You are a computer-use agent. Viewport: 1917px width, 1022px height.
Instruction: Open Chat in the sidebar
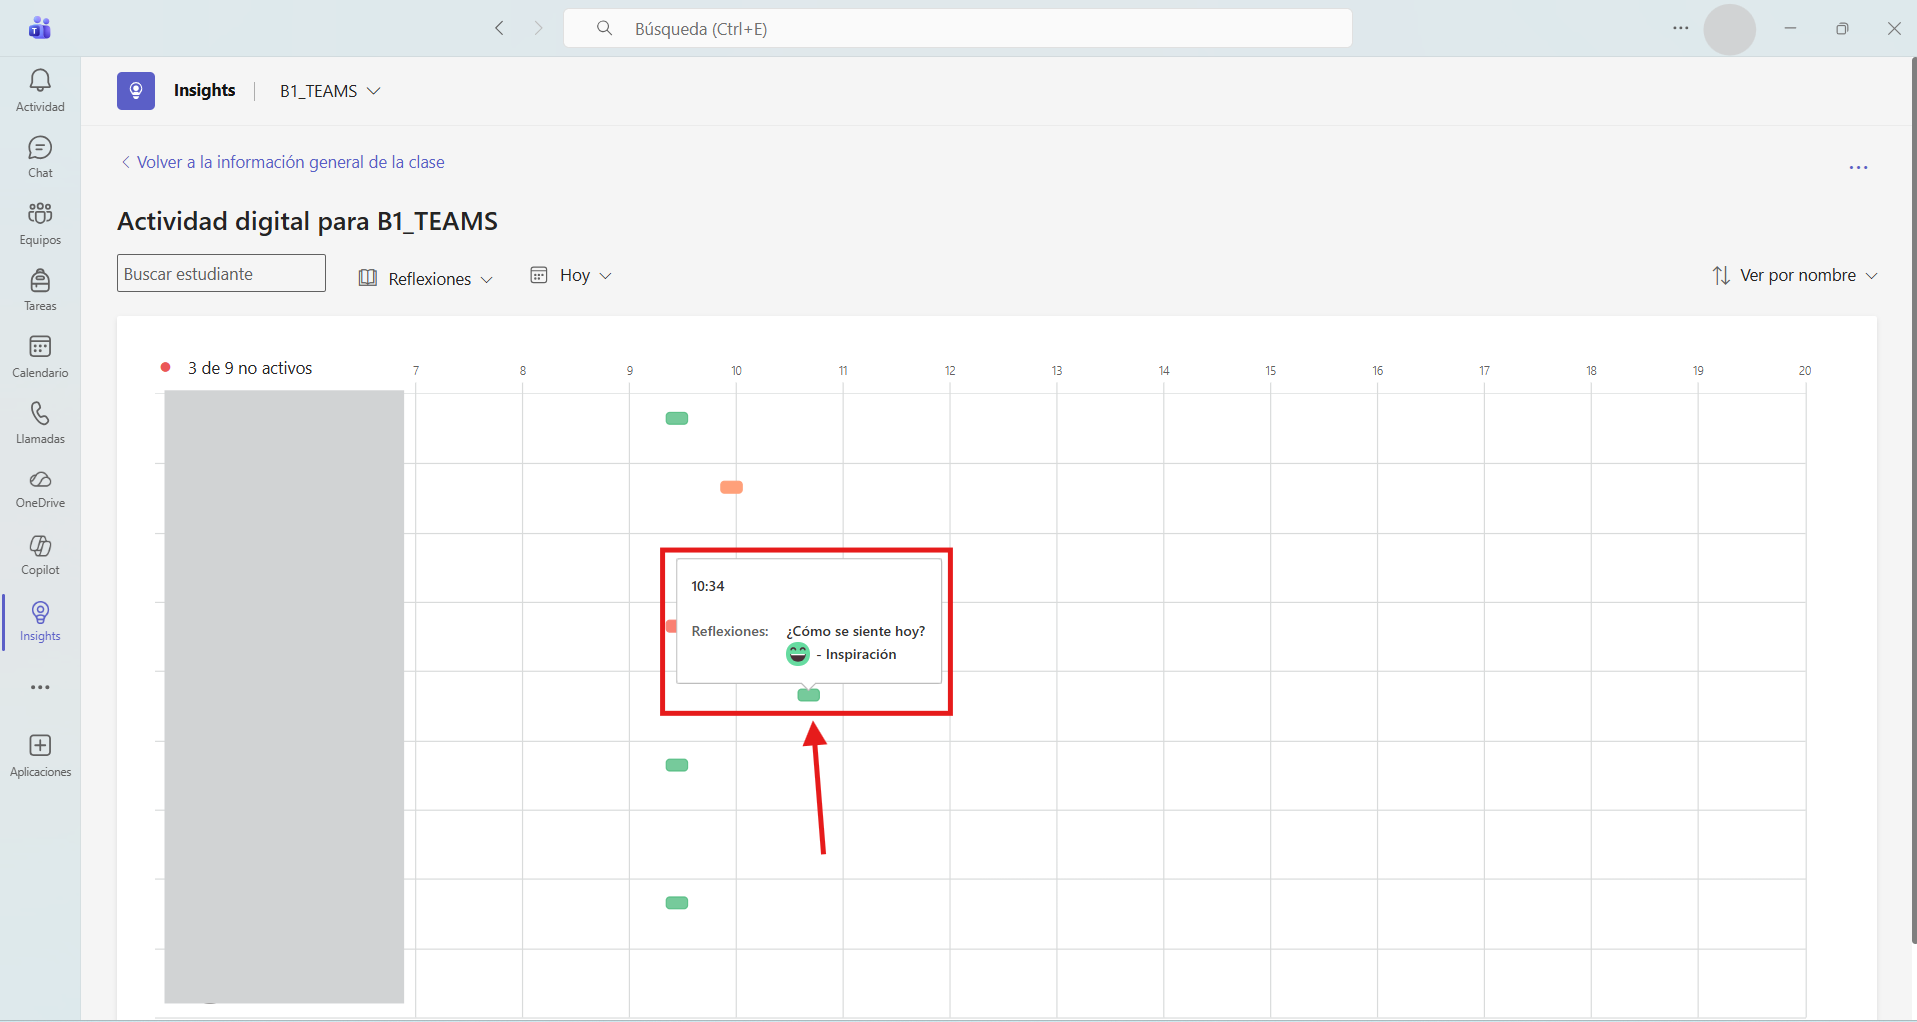(x=40, y=157)
